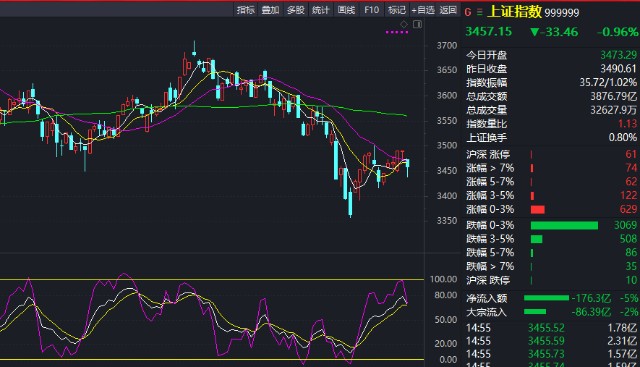Click the net inflow value -176.3亿
Image resolution: width=640 pixels, height=367 pixels.
coord(591,298)
